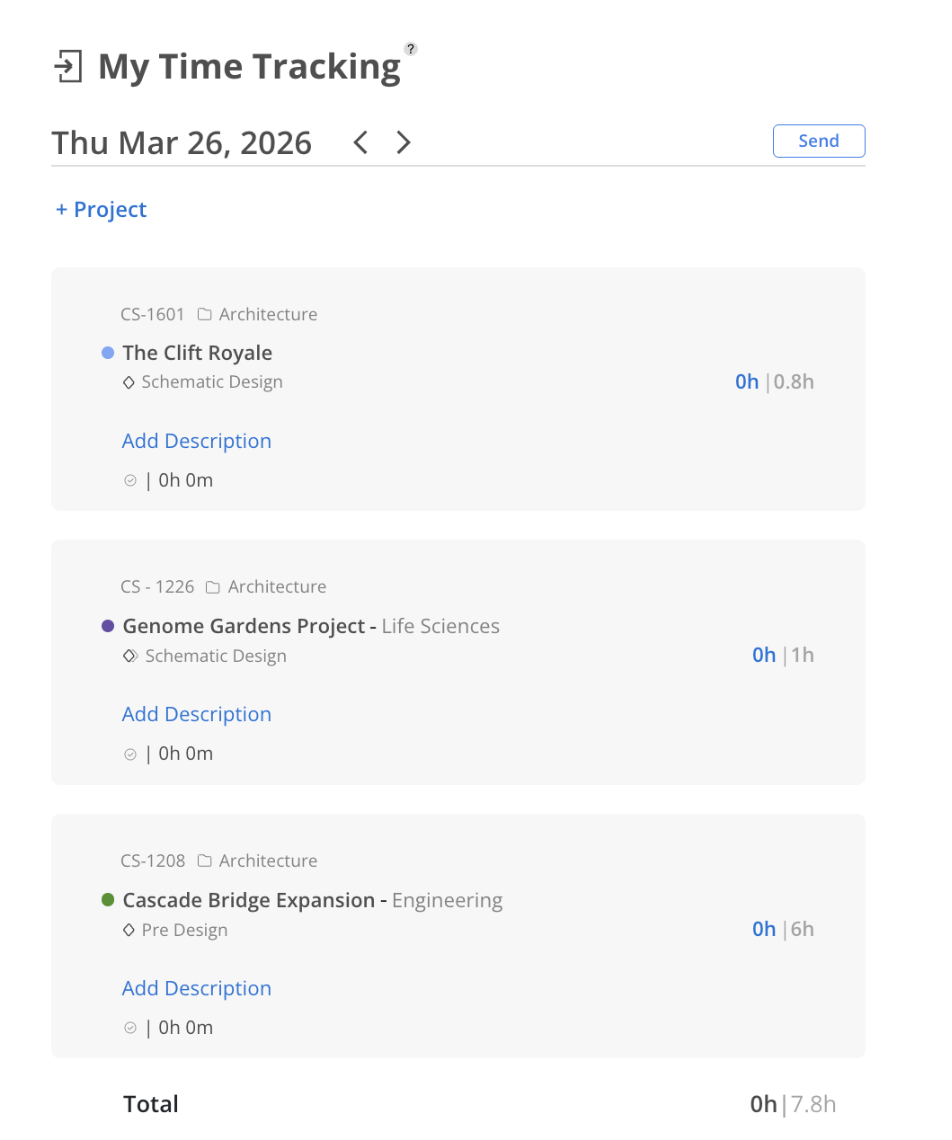Click the folder icon beside CS-1208

point(204,861)
